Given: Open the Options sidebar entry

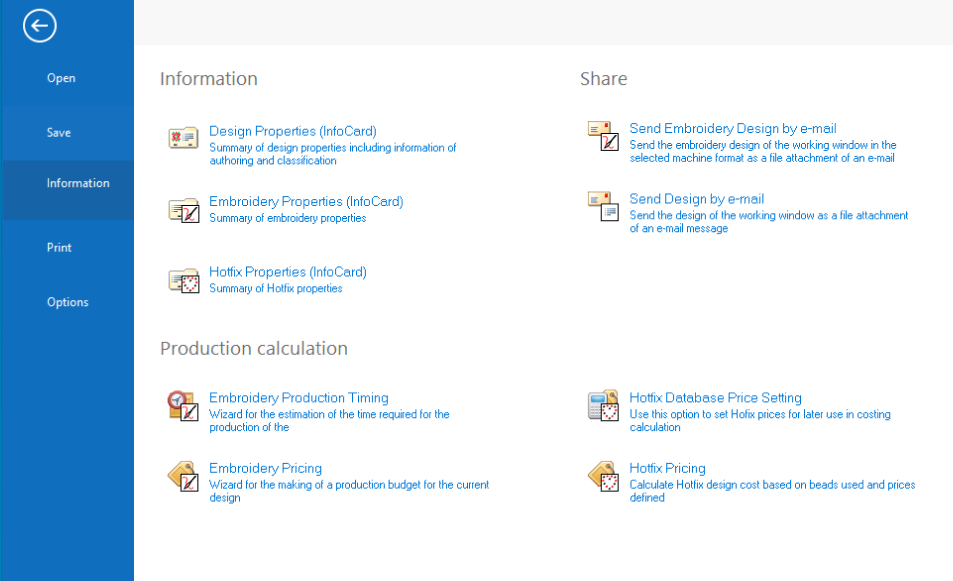Looking at the screenshot, I should (68, 302).
